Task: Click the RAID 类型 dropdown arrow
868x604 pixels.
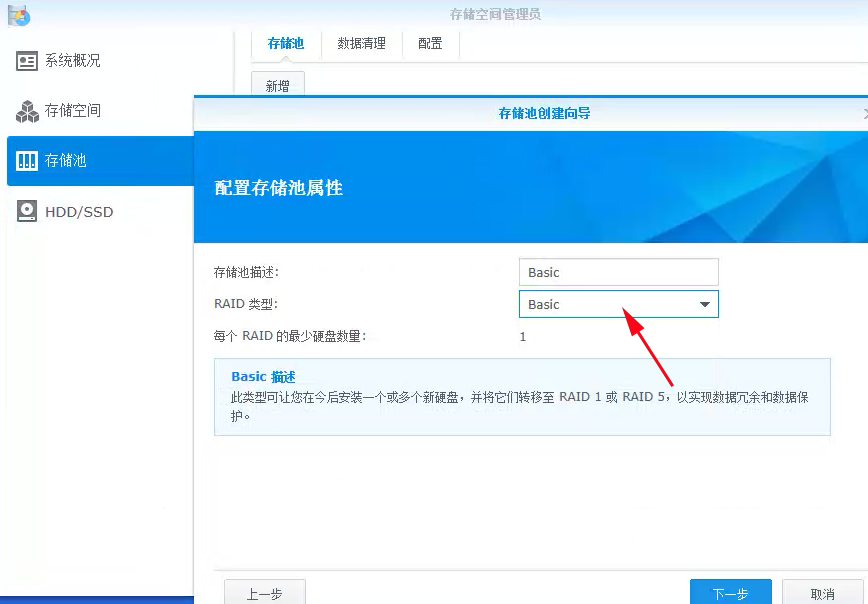Action: (705, 304)
